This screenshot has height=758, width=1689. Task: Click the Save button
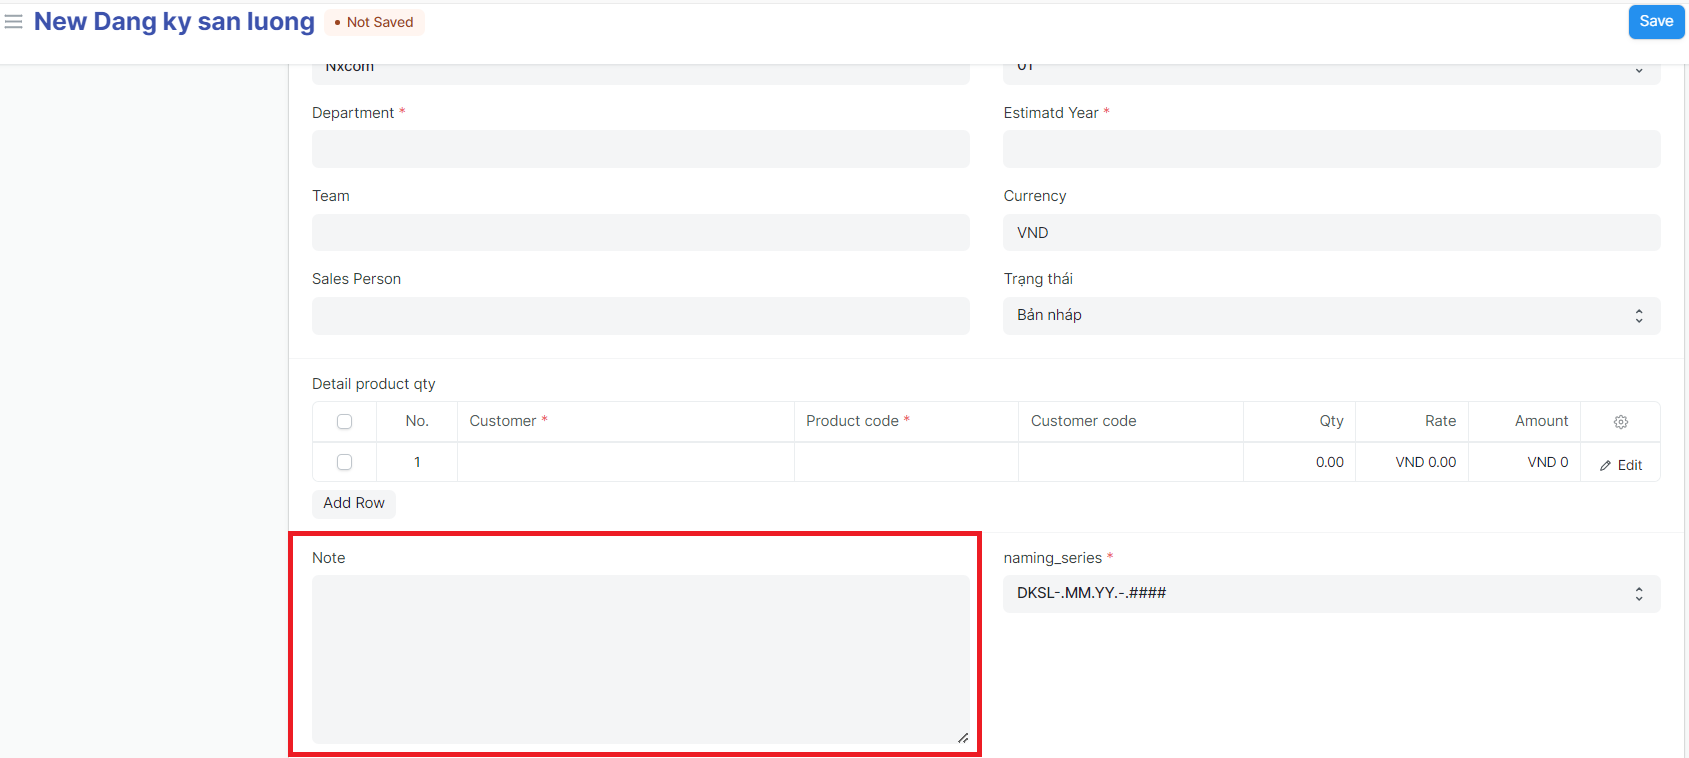tap(1655, 22)
